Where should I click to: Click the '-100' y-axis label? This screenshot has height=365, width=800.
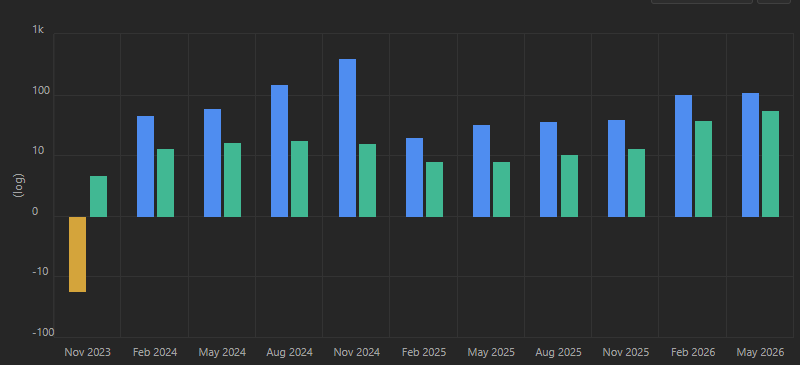(43, 333)
